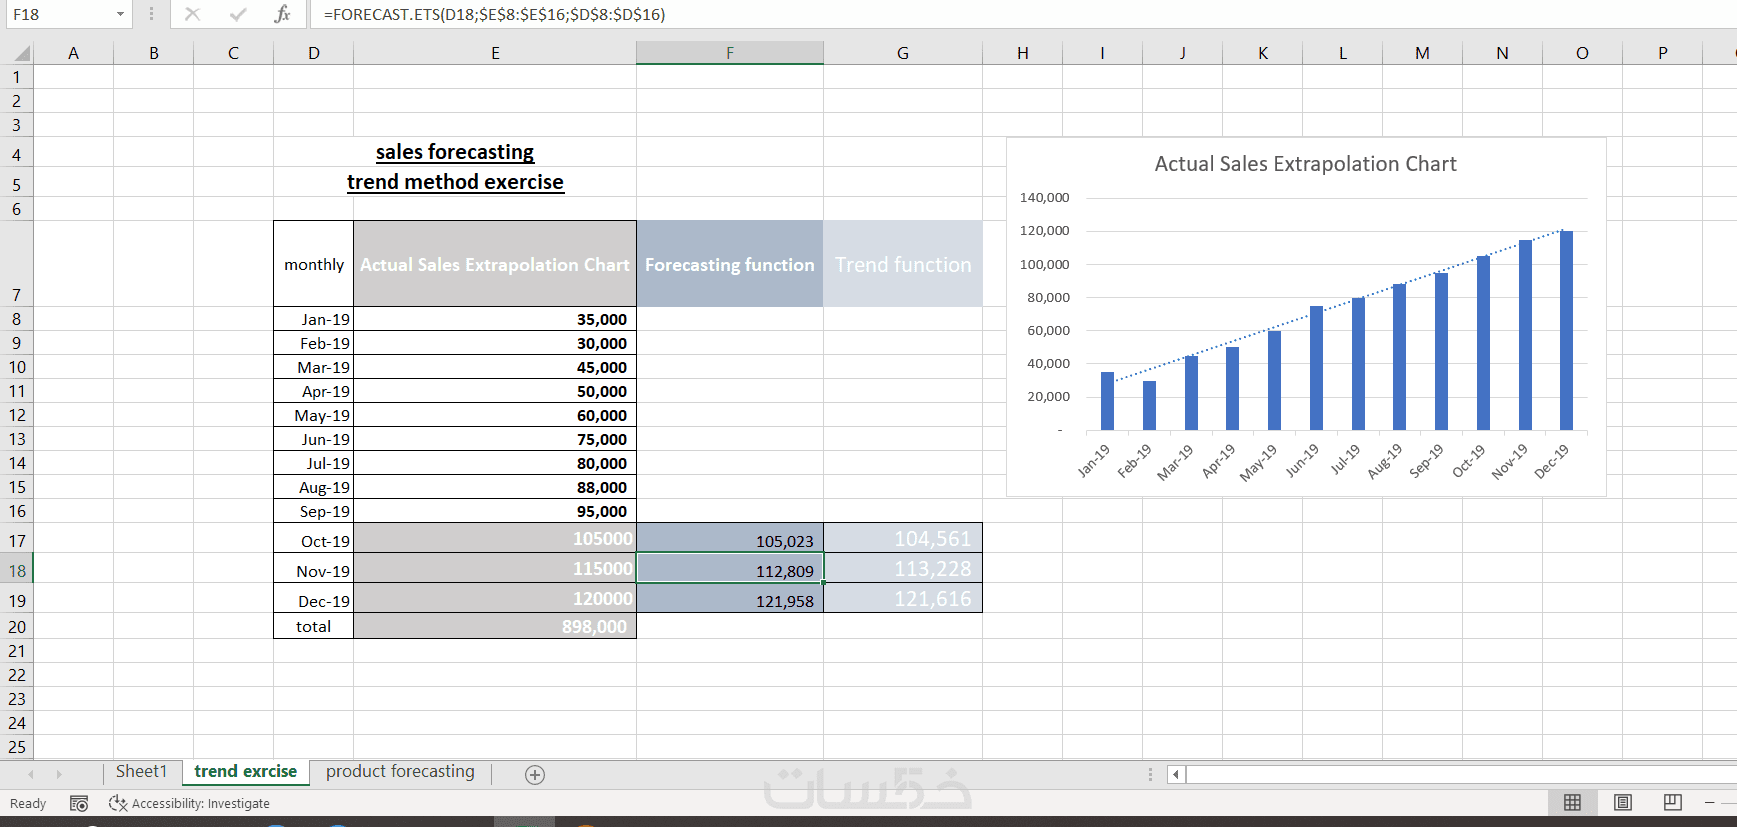Select column F header
This screenshot has width=1737, height=827.
pos(730,53)
